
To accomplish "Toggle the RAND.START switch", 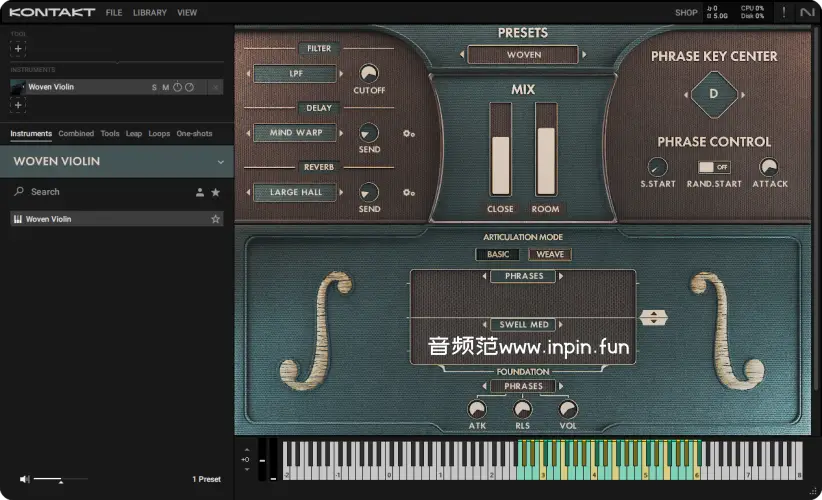I will (x=713, y=167).
